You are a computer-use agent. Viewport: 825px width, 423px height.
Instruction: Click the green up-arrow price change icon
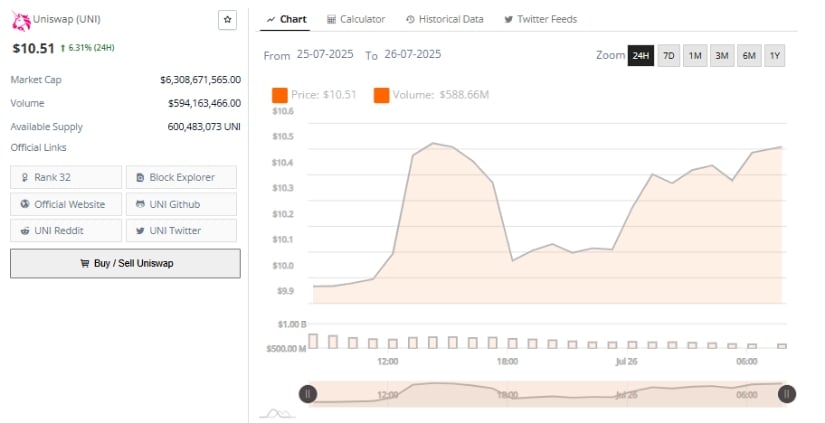pyautogui.click(x=63, y=48)
